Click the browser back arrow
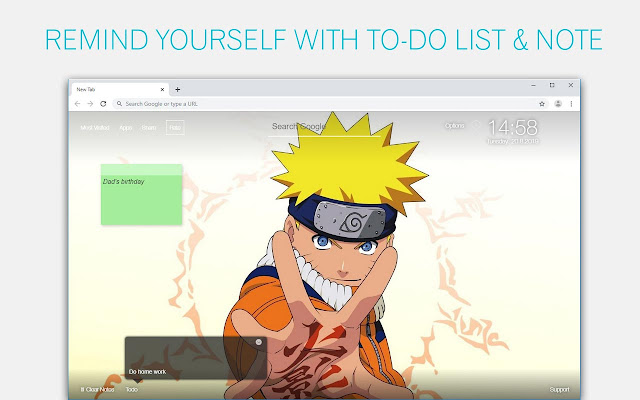This screenshot has height=400, width=640. pyautogui.click(x=77, y=104)
